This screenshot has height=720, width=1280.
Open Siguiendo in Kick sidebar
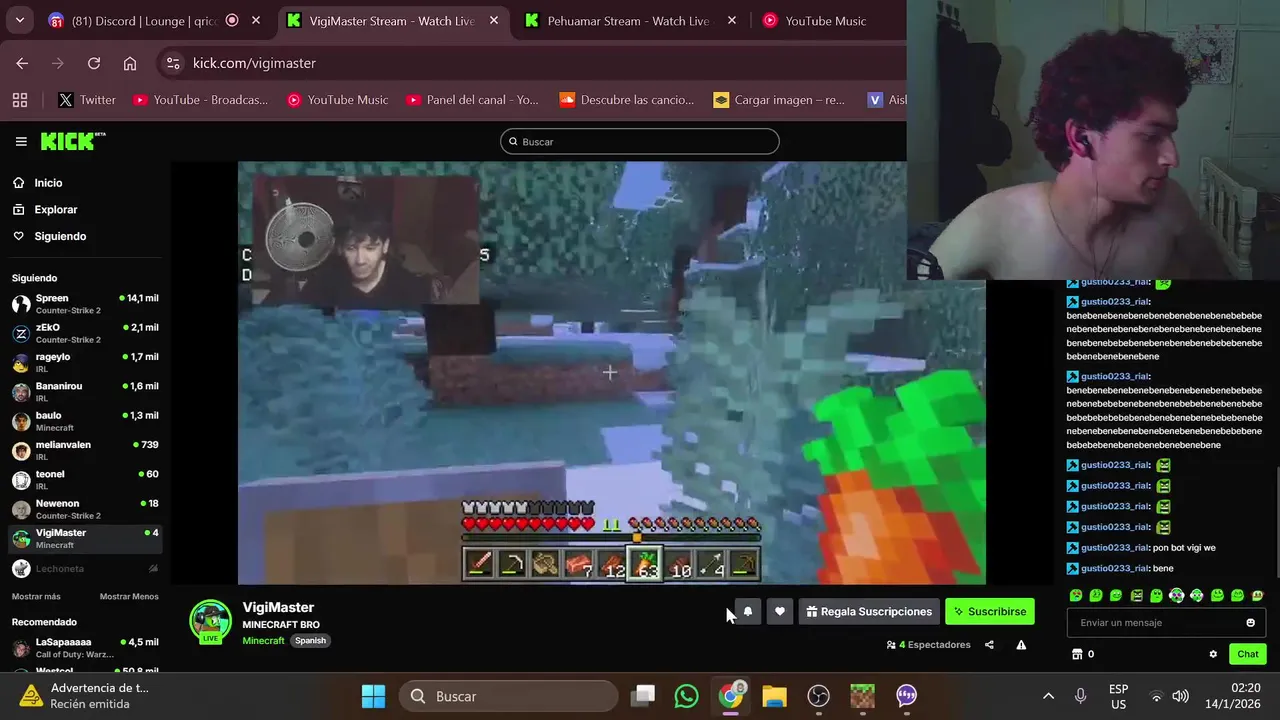49,236
